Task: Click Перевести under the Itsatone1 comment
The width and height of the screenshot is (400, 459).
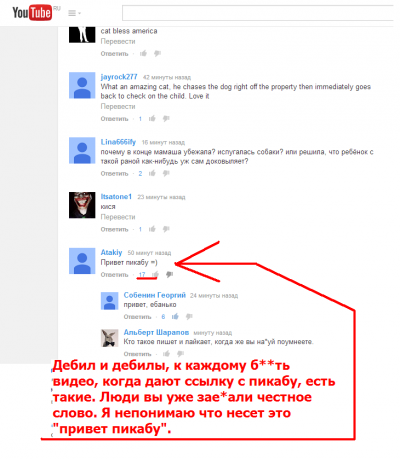Action: [x=118, y=217]
